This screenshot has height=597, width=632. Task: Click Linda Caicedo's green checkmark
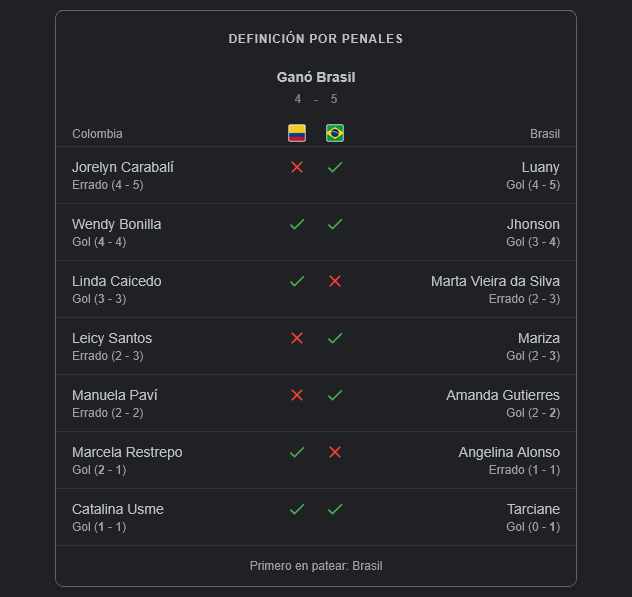297,281
